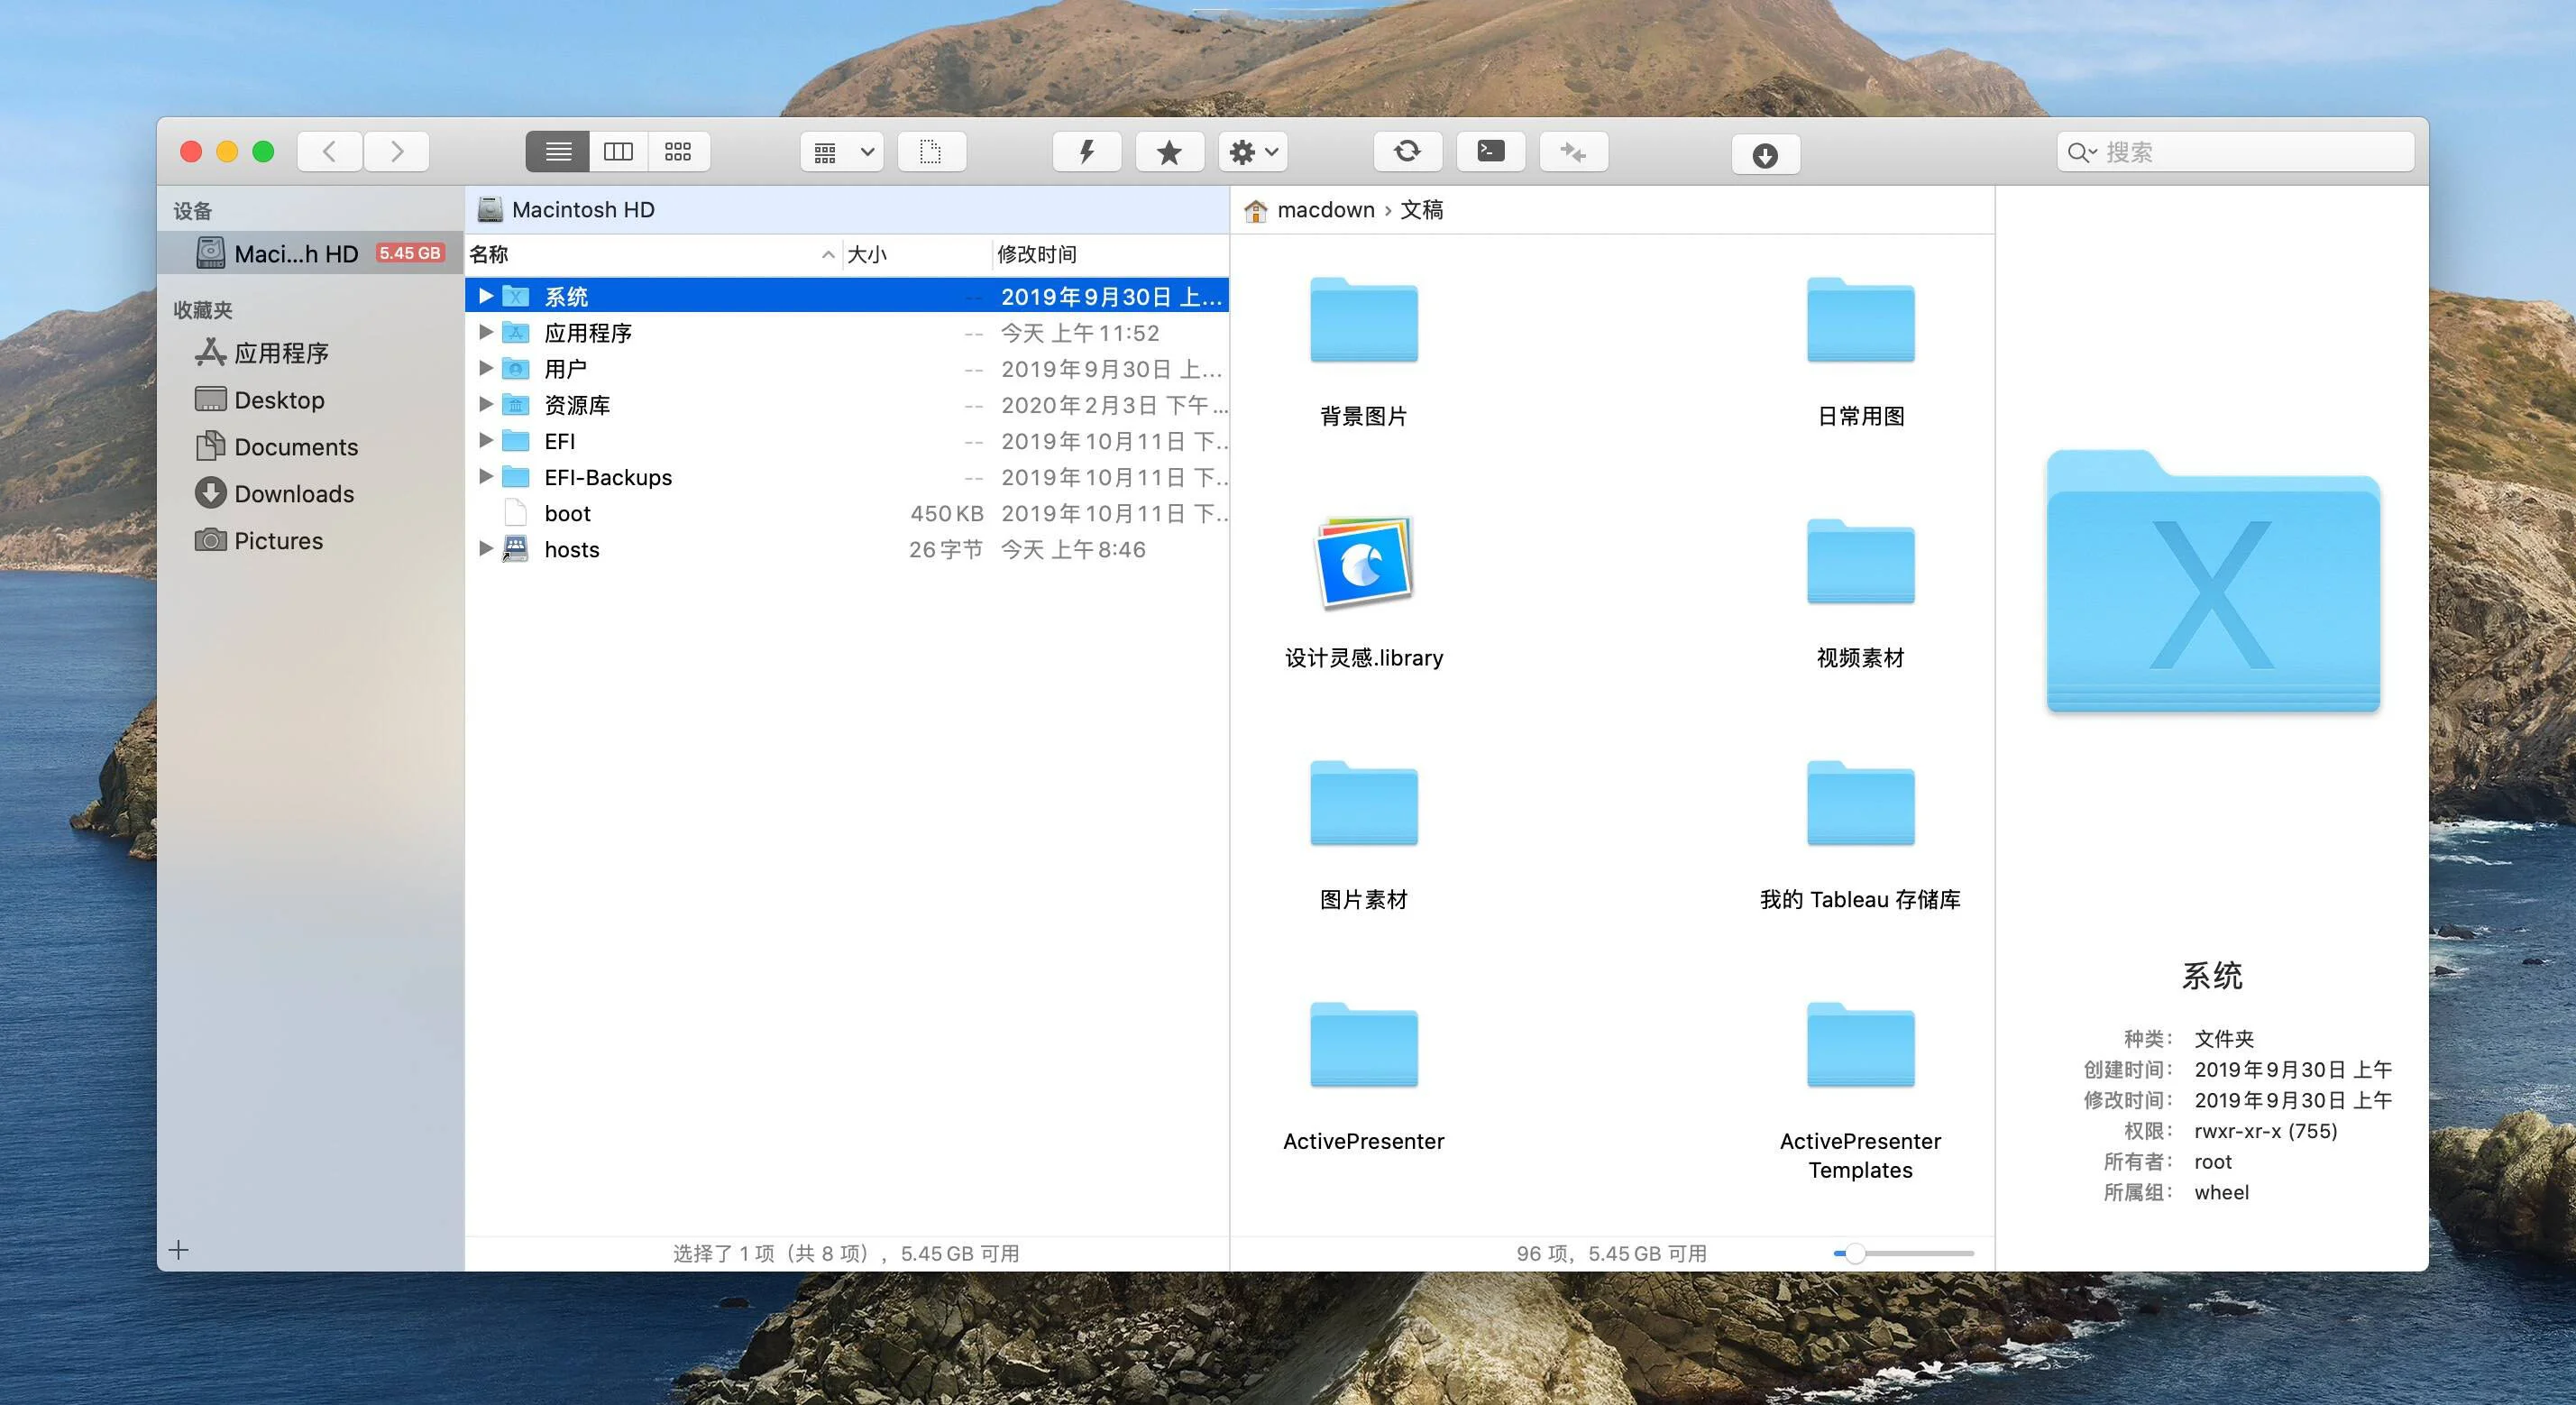
Task: Open Desktop in sidebar favorites
Action: (260, 399)
